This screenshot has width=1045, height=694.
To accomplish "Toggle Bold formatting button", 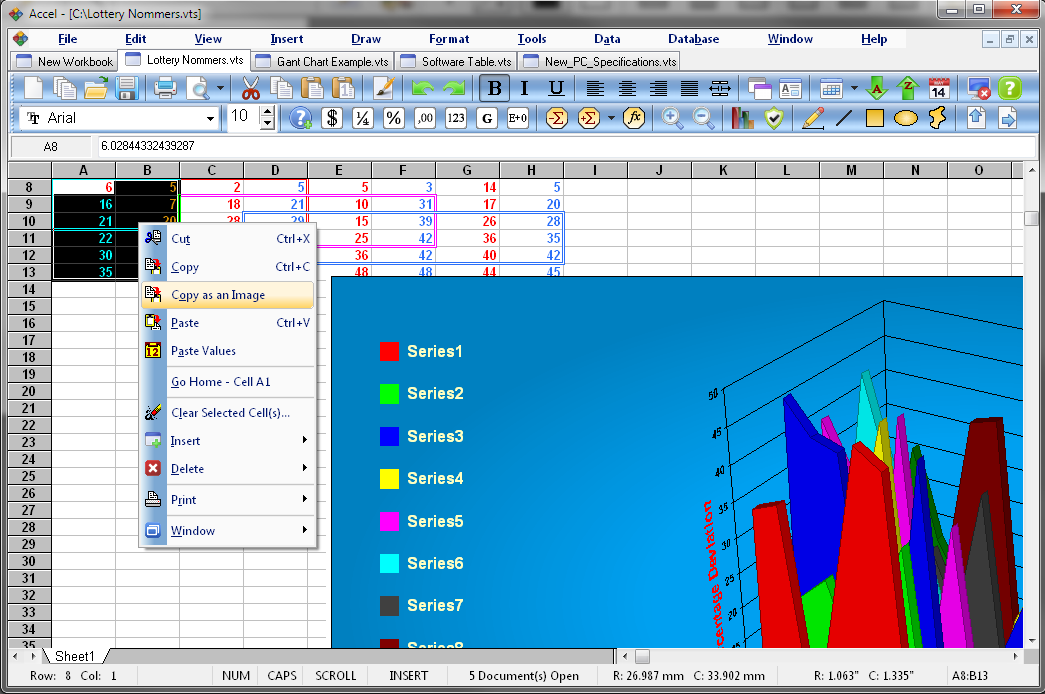I will [493, 88].
